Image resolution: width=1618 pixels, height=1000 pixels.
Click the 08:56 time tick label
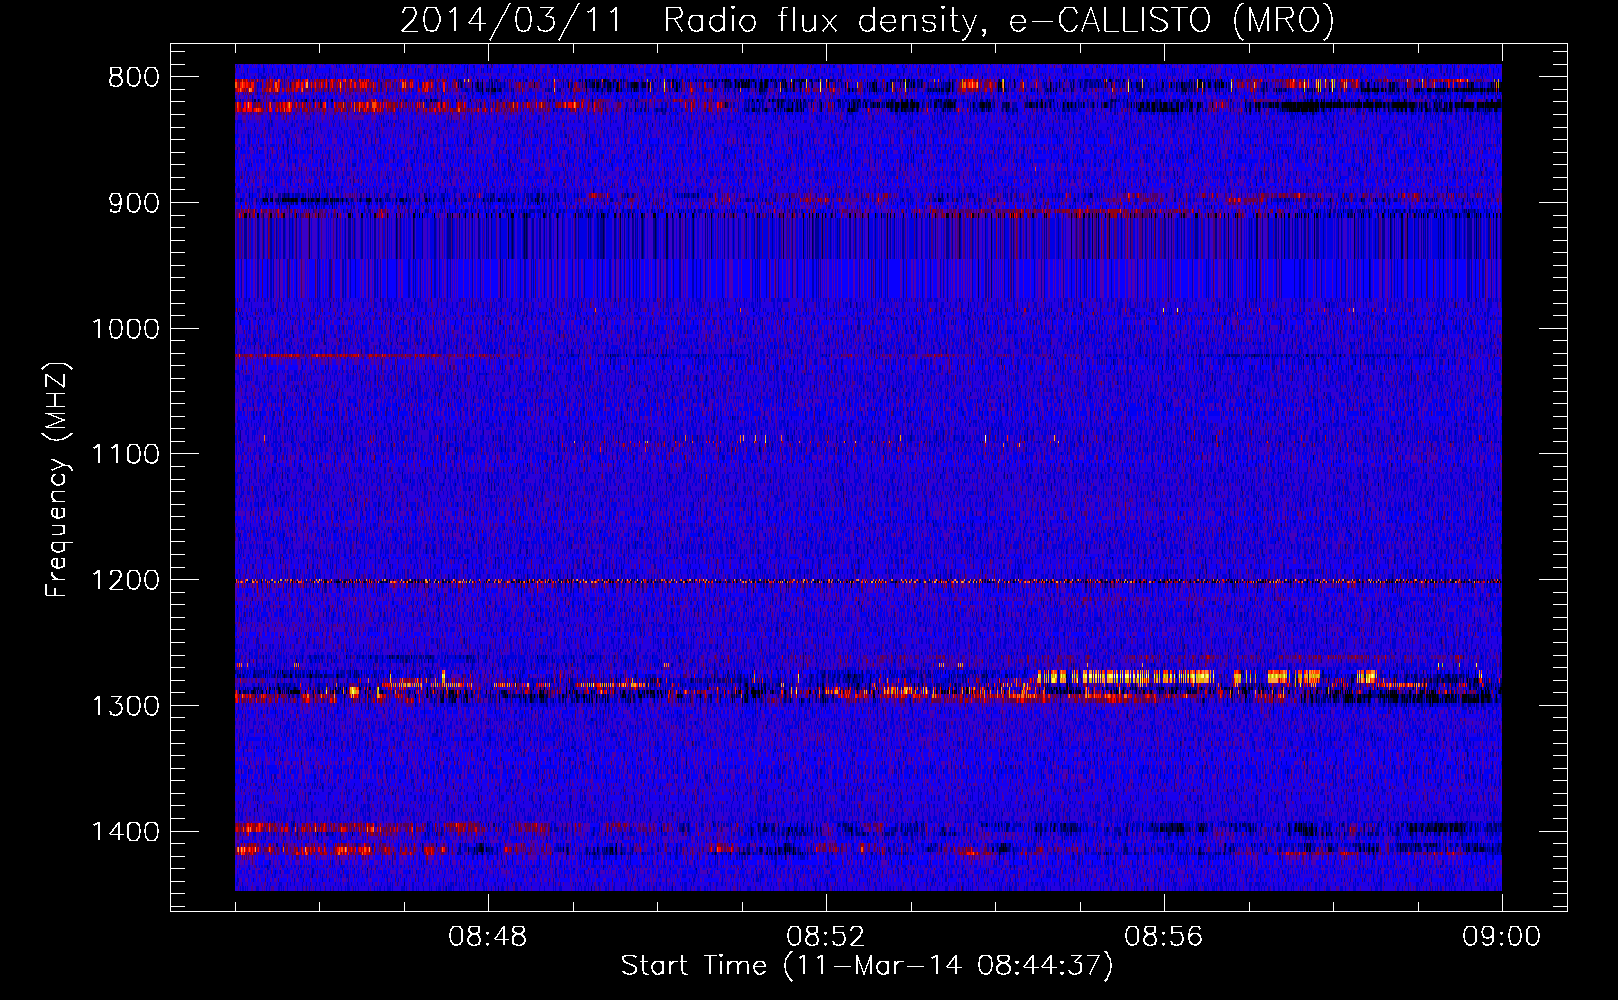[1164, 937]
